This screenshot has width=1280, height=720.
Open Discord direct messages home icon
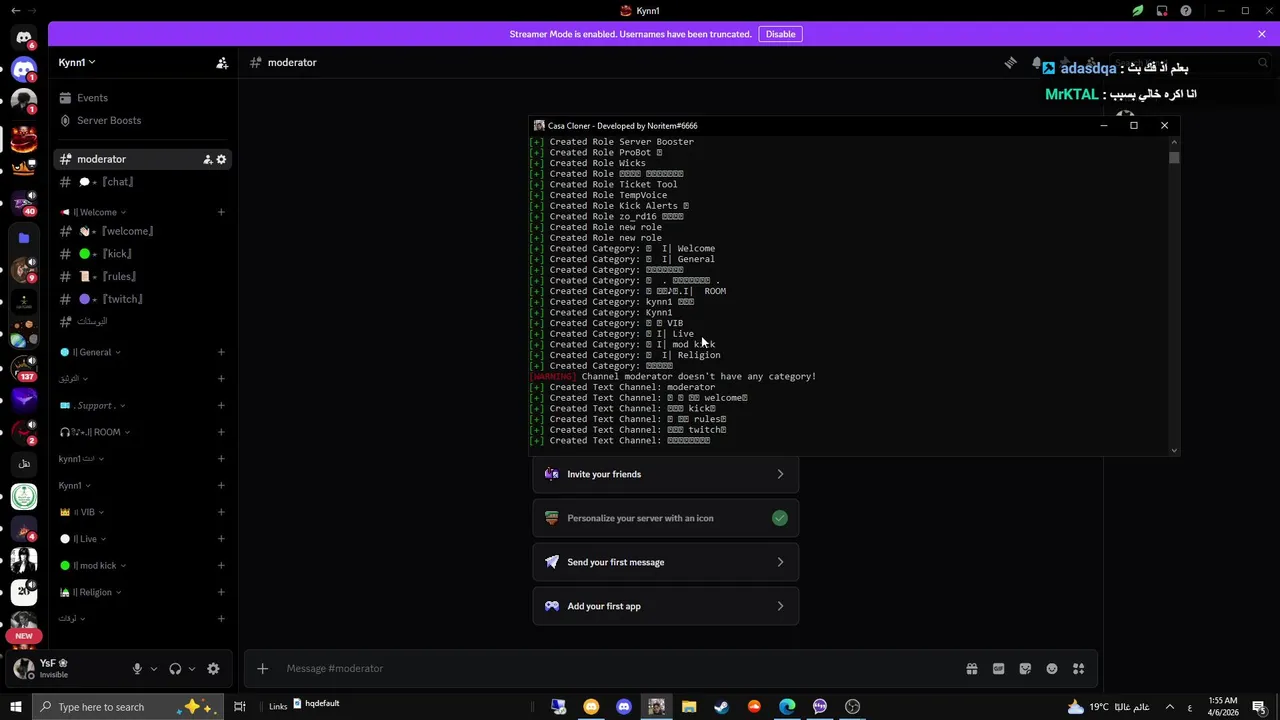pos(24,38)
